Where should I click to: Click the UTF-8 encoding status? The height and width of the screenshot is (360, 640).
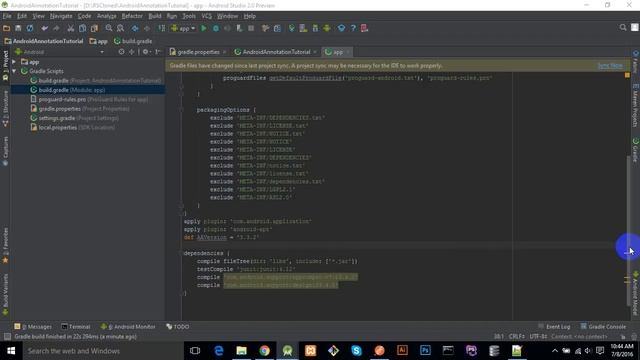[x=538, y=337]
